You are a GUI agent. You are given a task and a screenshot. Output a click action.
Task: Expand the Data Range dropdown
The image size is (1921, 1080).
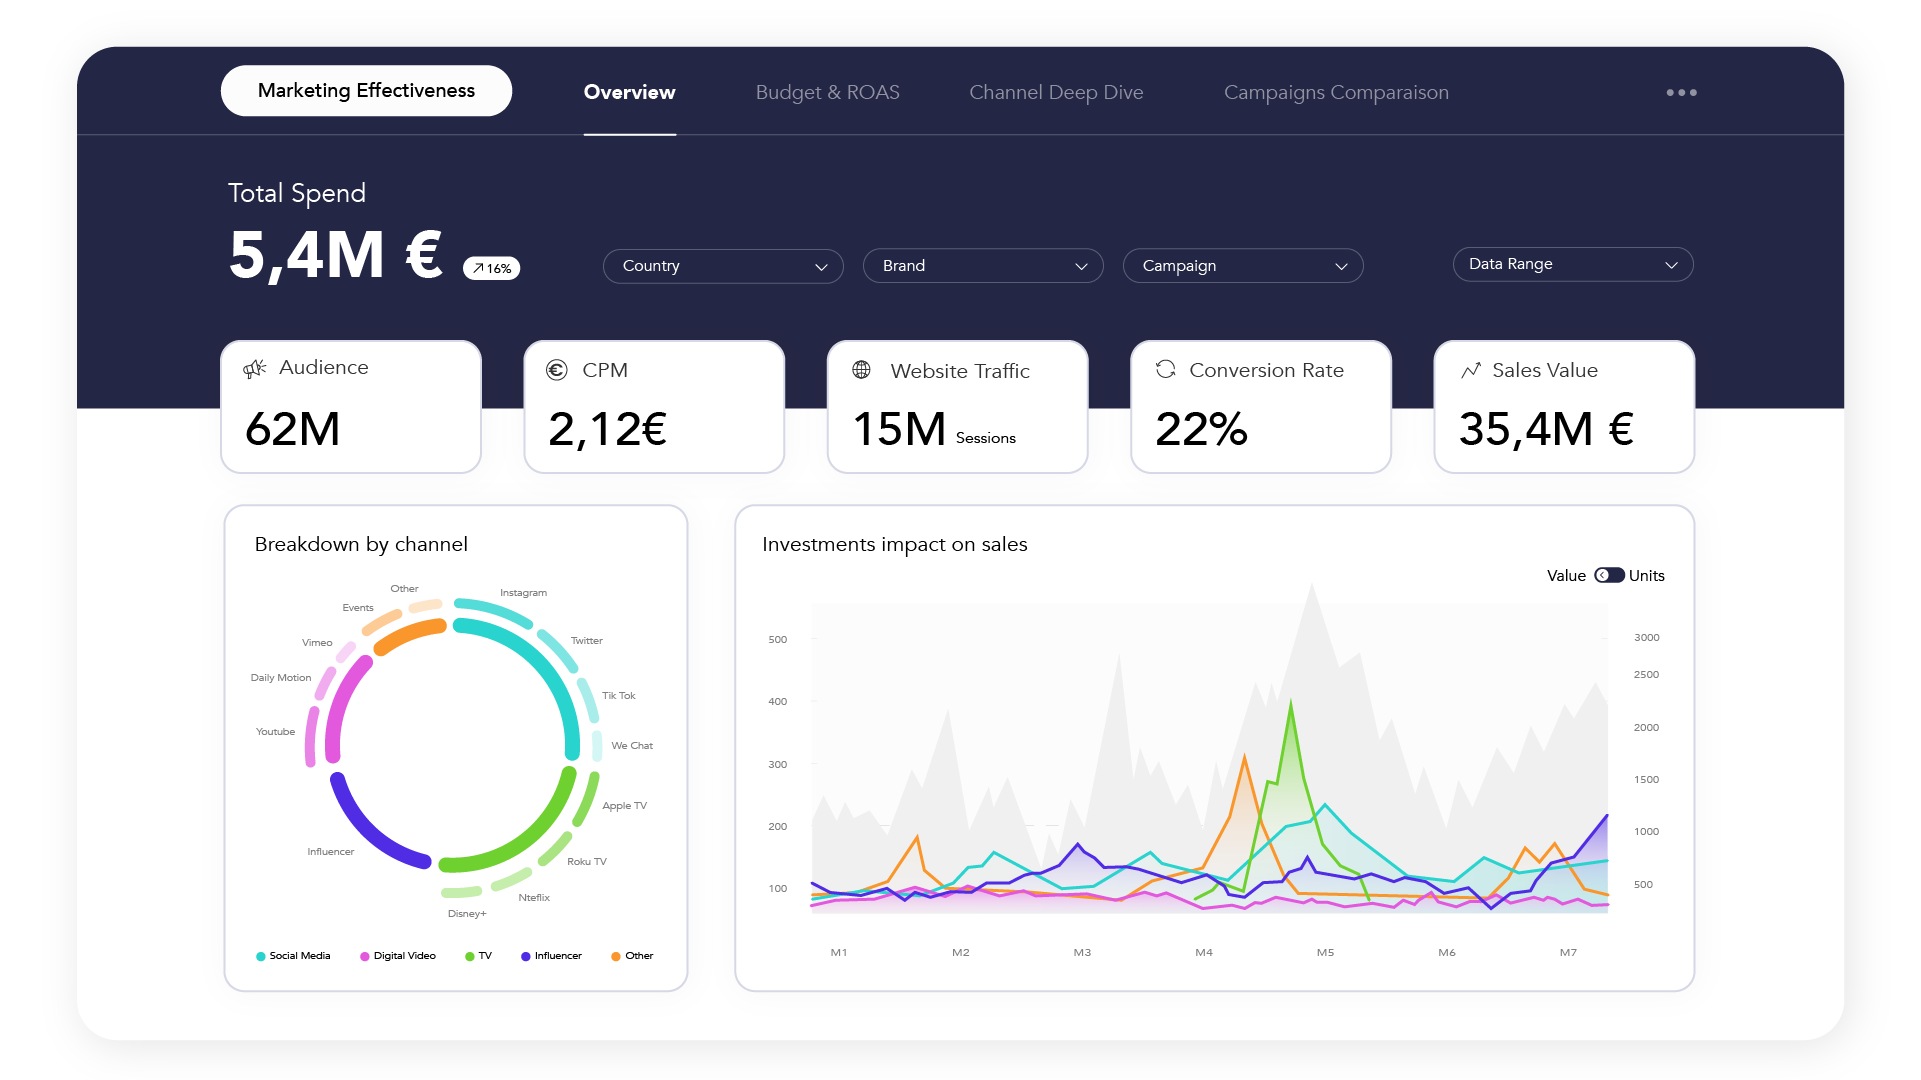[x=1573, y=264]
